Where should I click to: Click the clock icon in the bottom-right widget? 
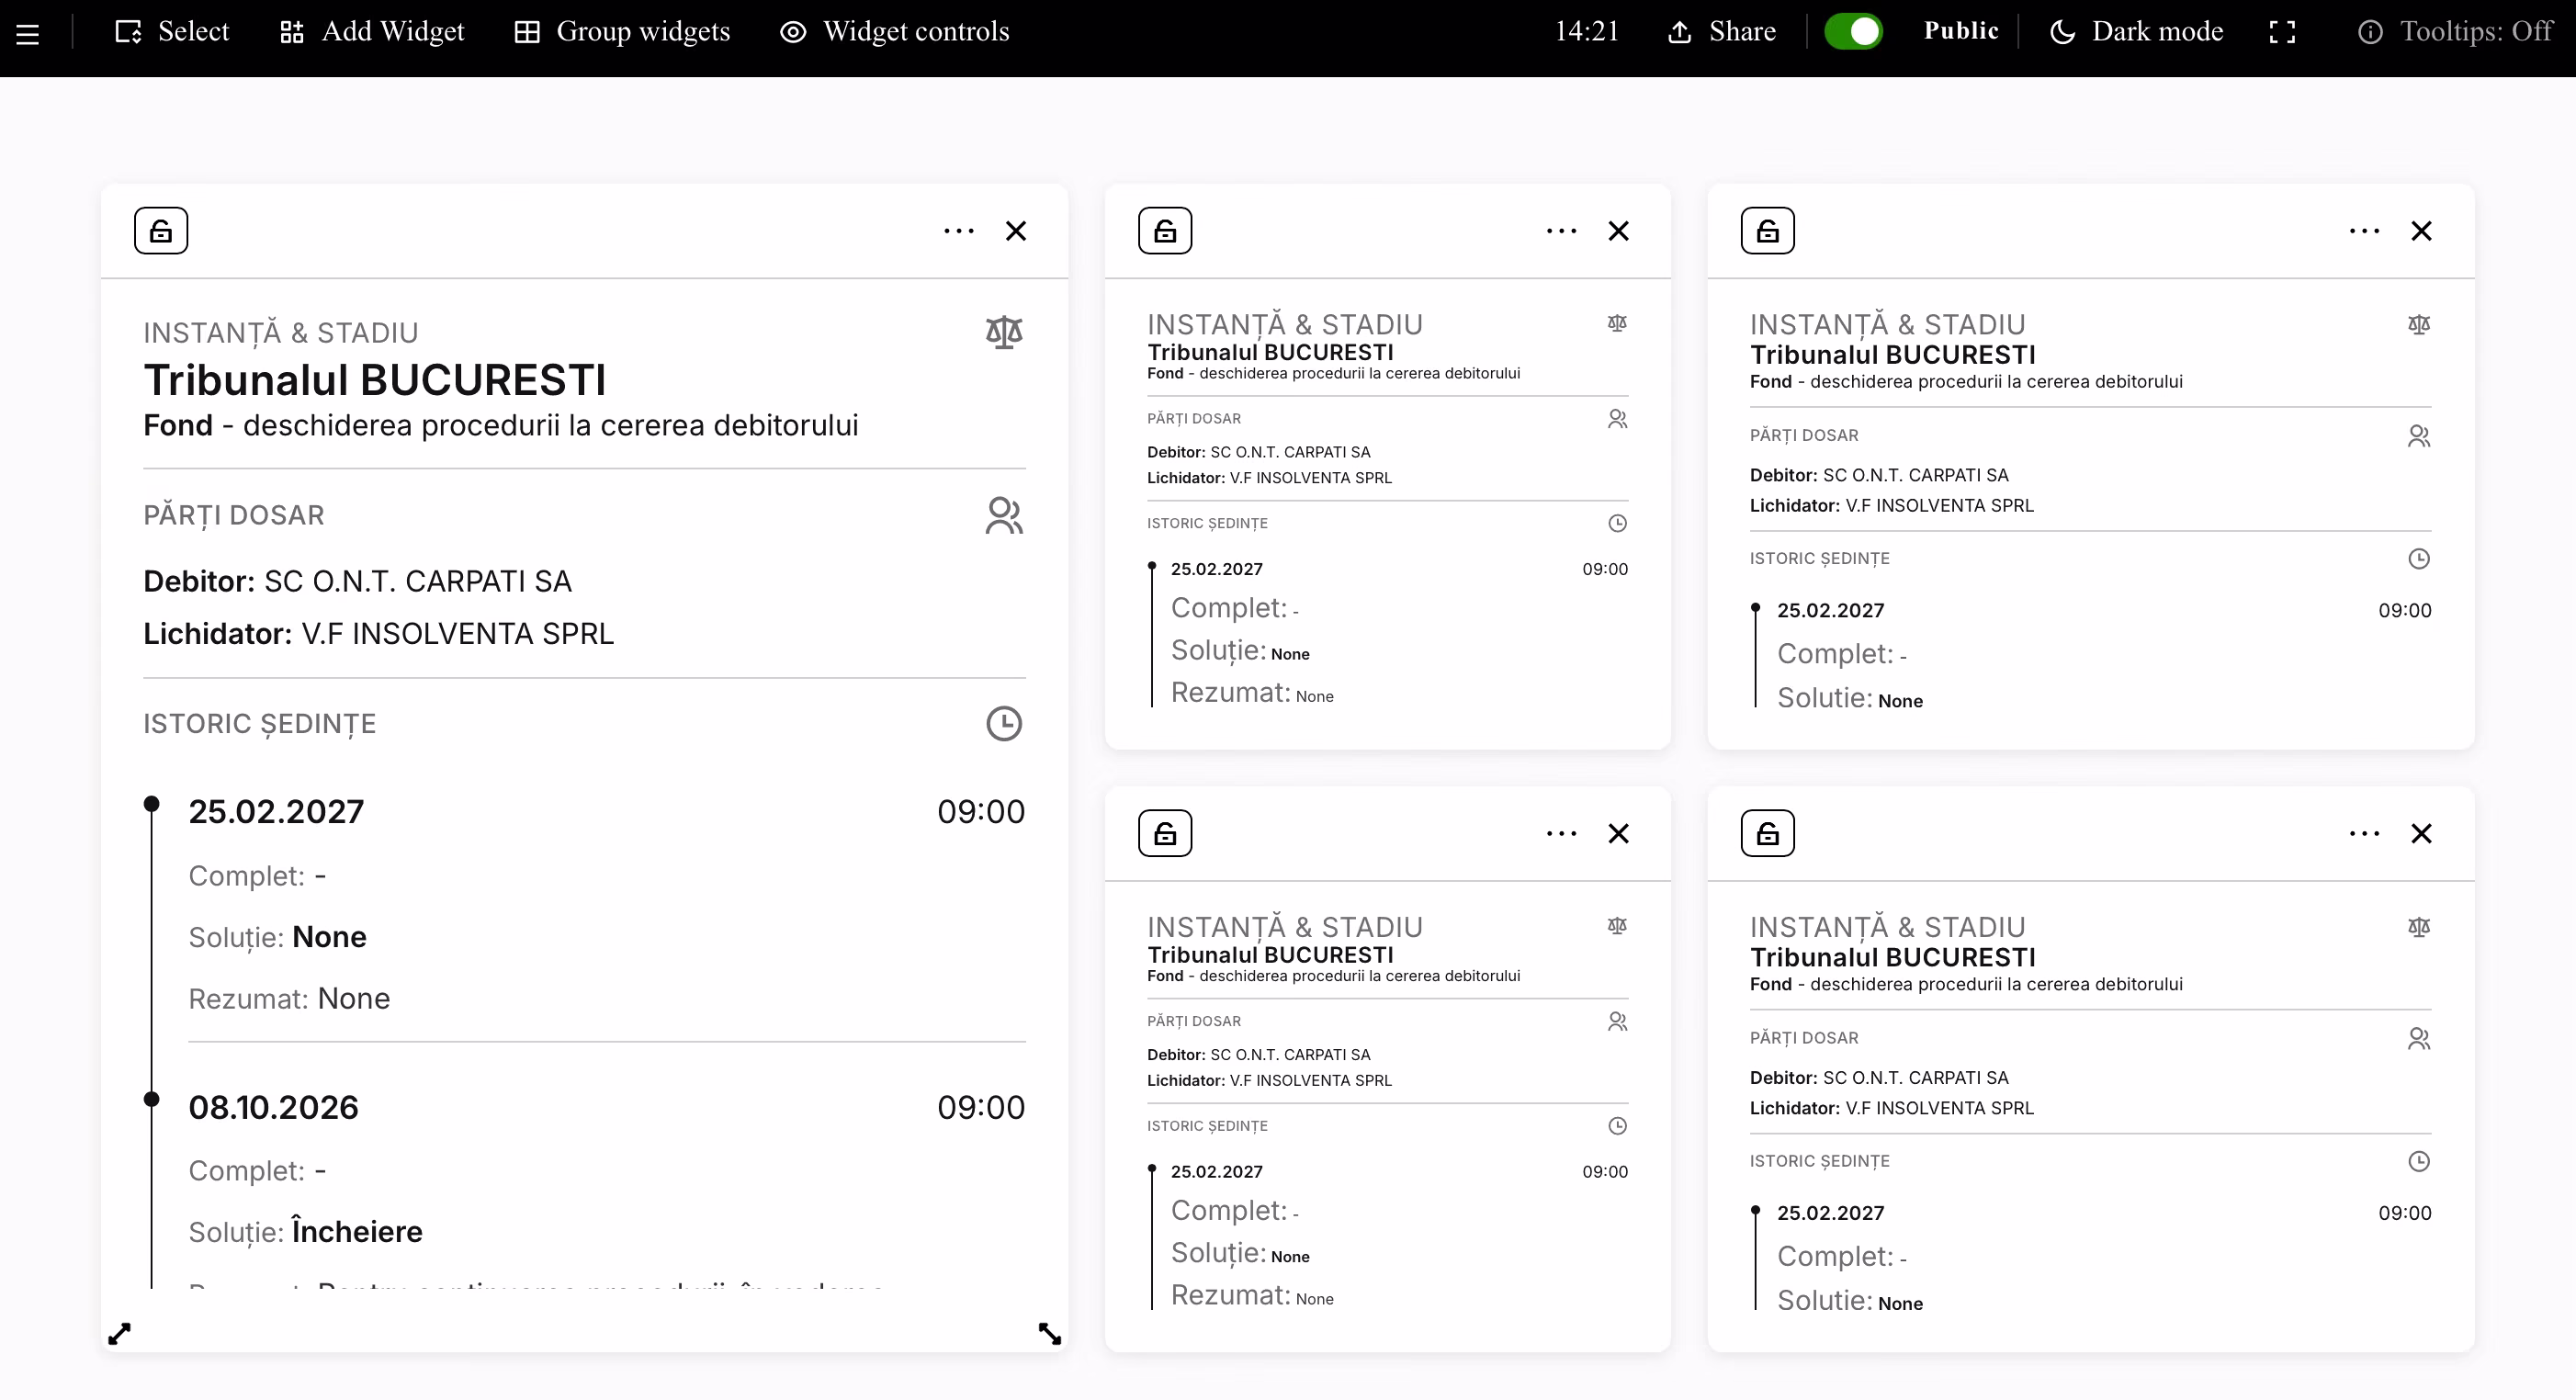[x=2419, y=1162]
